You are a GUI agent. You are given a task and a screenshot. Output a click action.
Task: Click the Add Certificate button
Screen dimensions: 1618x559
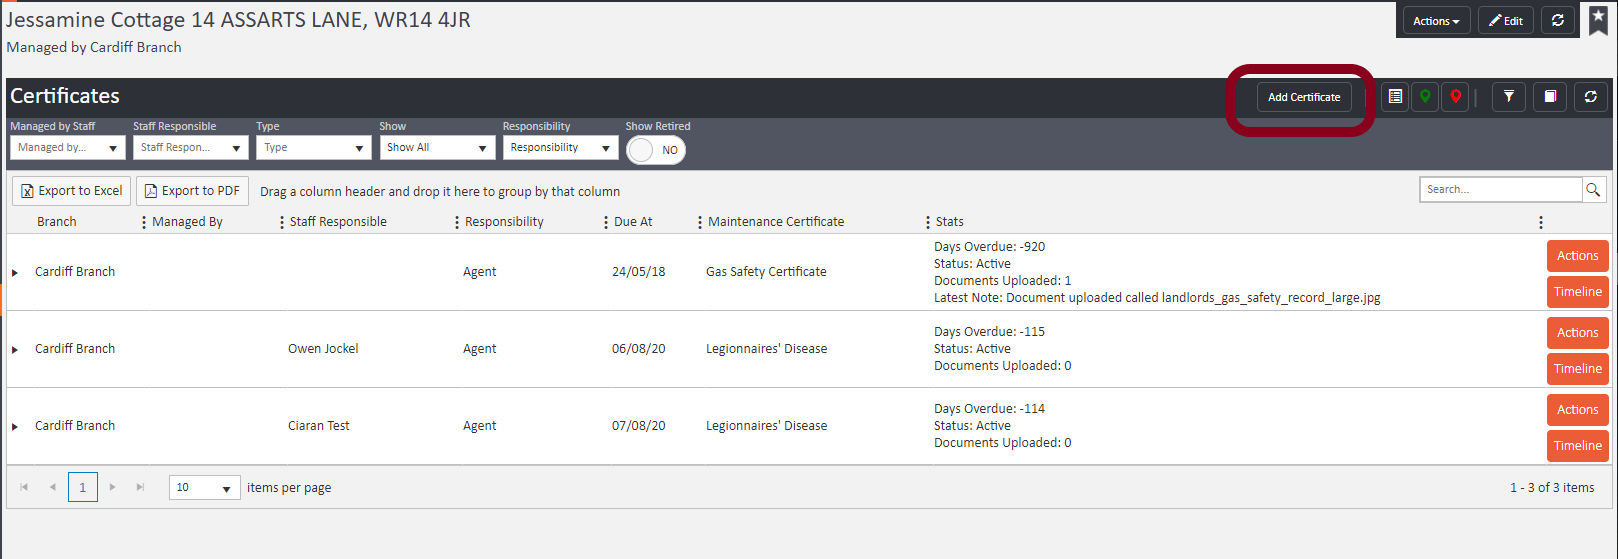pos(1303,97)
